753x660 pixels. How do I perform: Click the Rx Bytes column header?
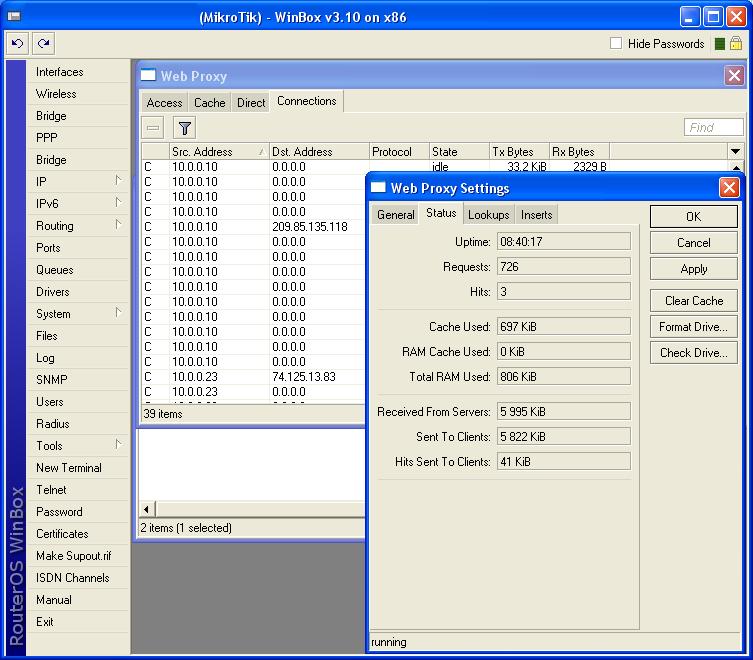(579, 151)
